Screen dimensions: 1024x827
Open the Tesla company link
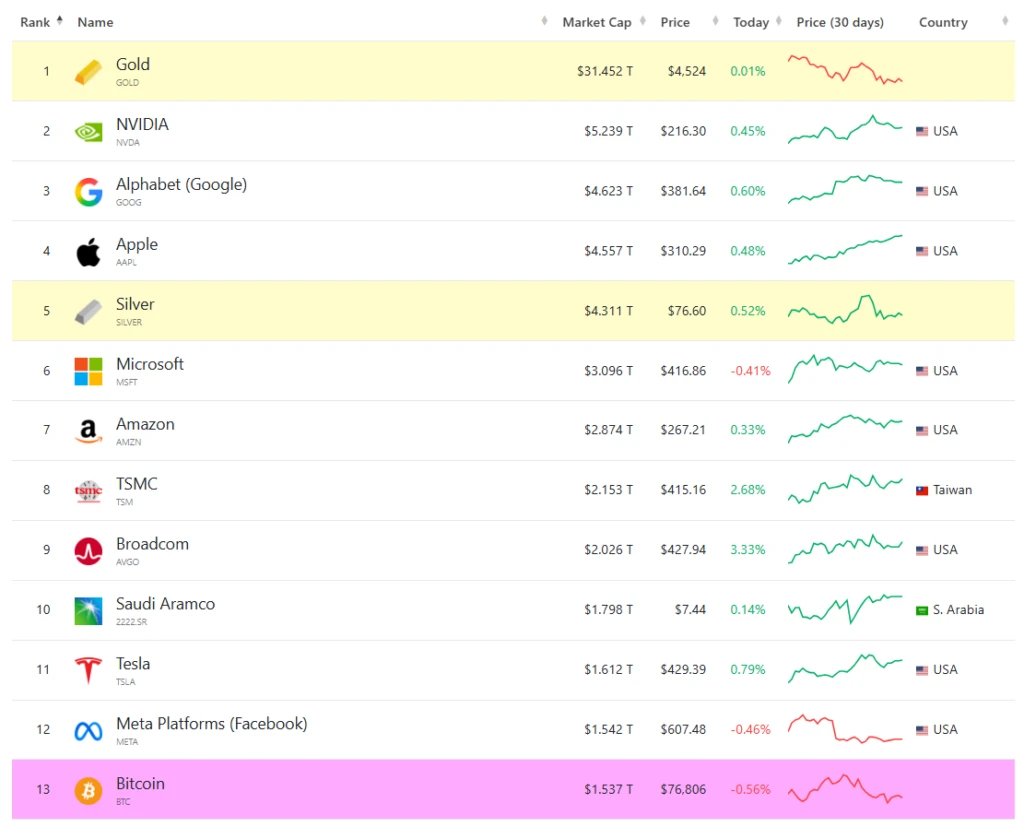click(x=133, y=664)
